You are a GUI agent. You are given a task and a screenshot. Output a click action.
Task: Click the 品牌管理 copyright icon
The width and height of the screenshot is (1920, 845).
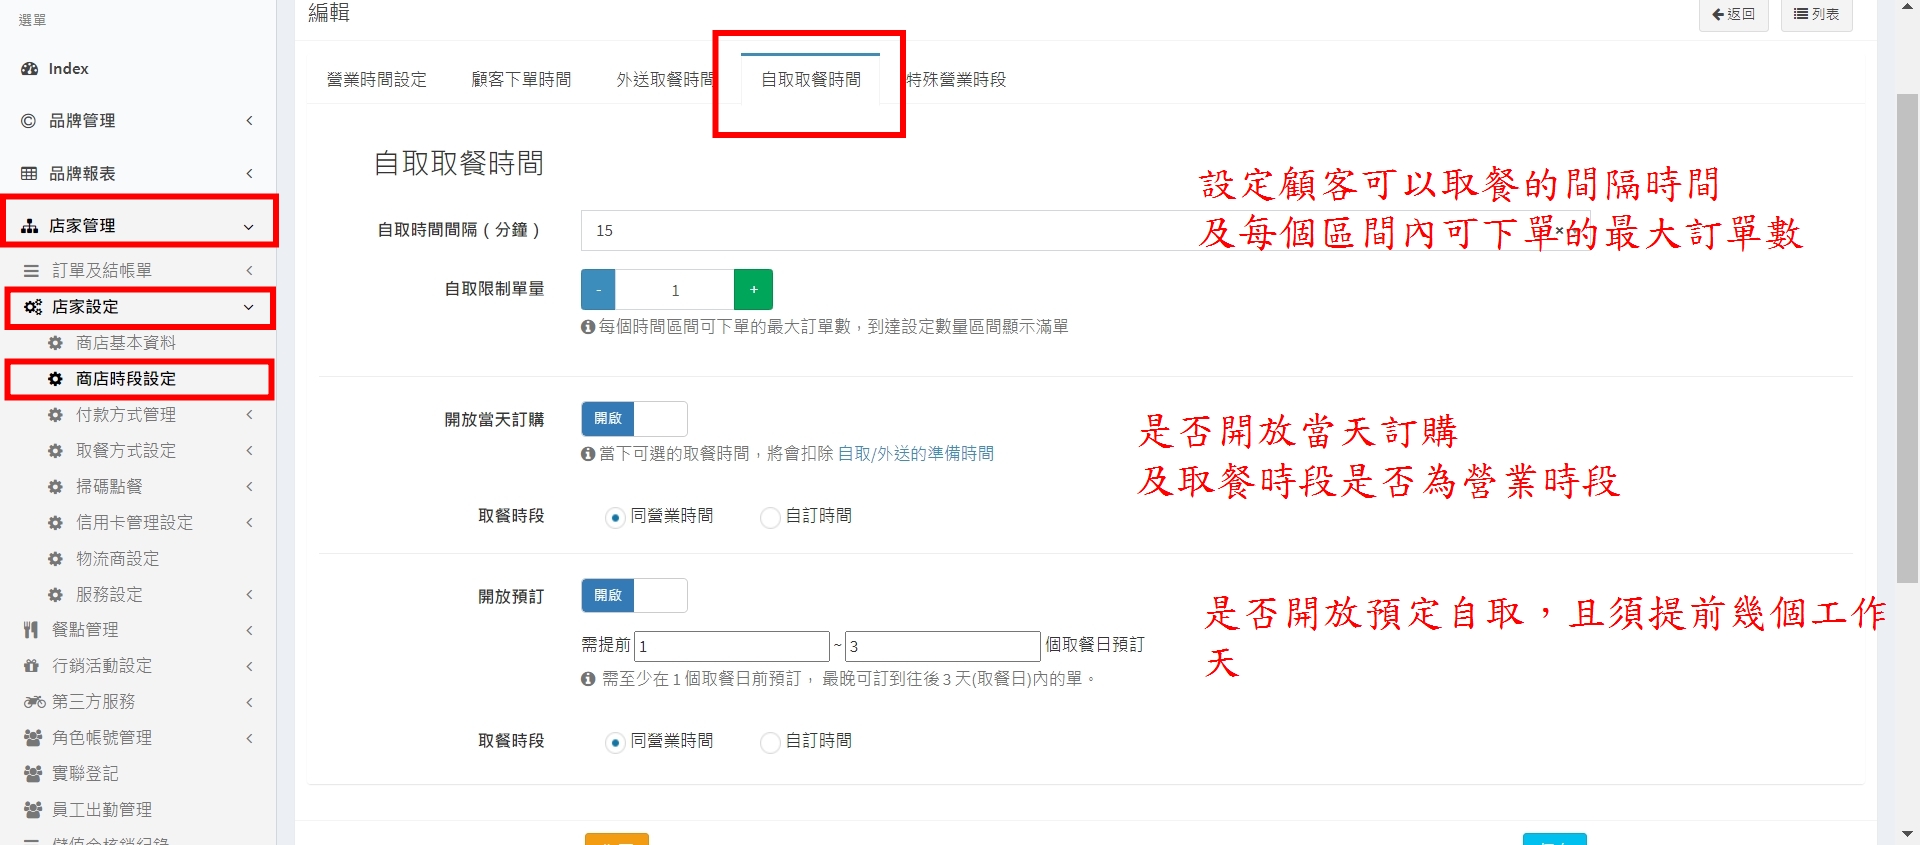click(29, 121)
